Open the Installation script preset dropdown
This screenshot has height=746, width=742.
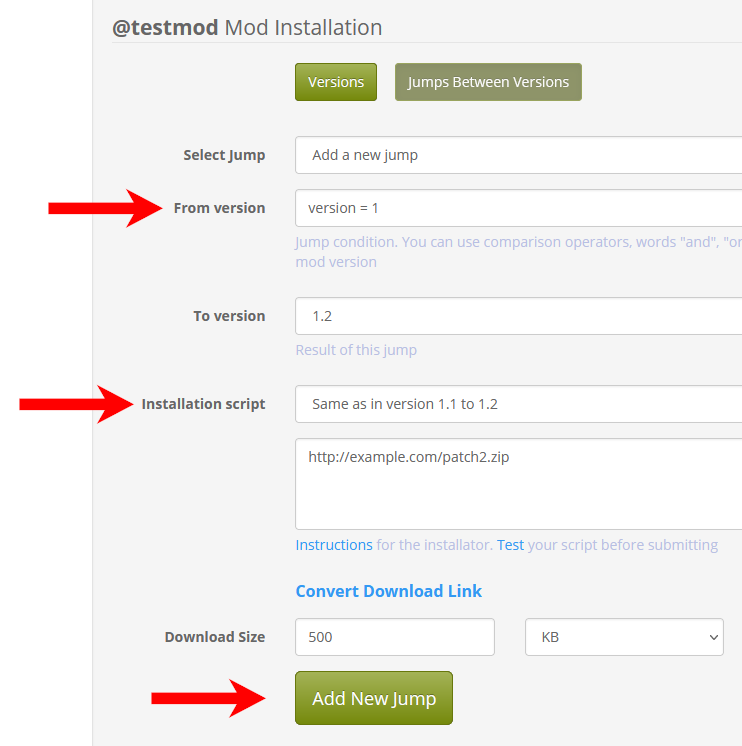click(x=518, y=404)
